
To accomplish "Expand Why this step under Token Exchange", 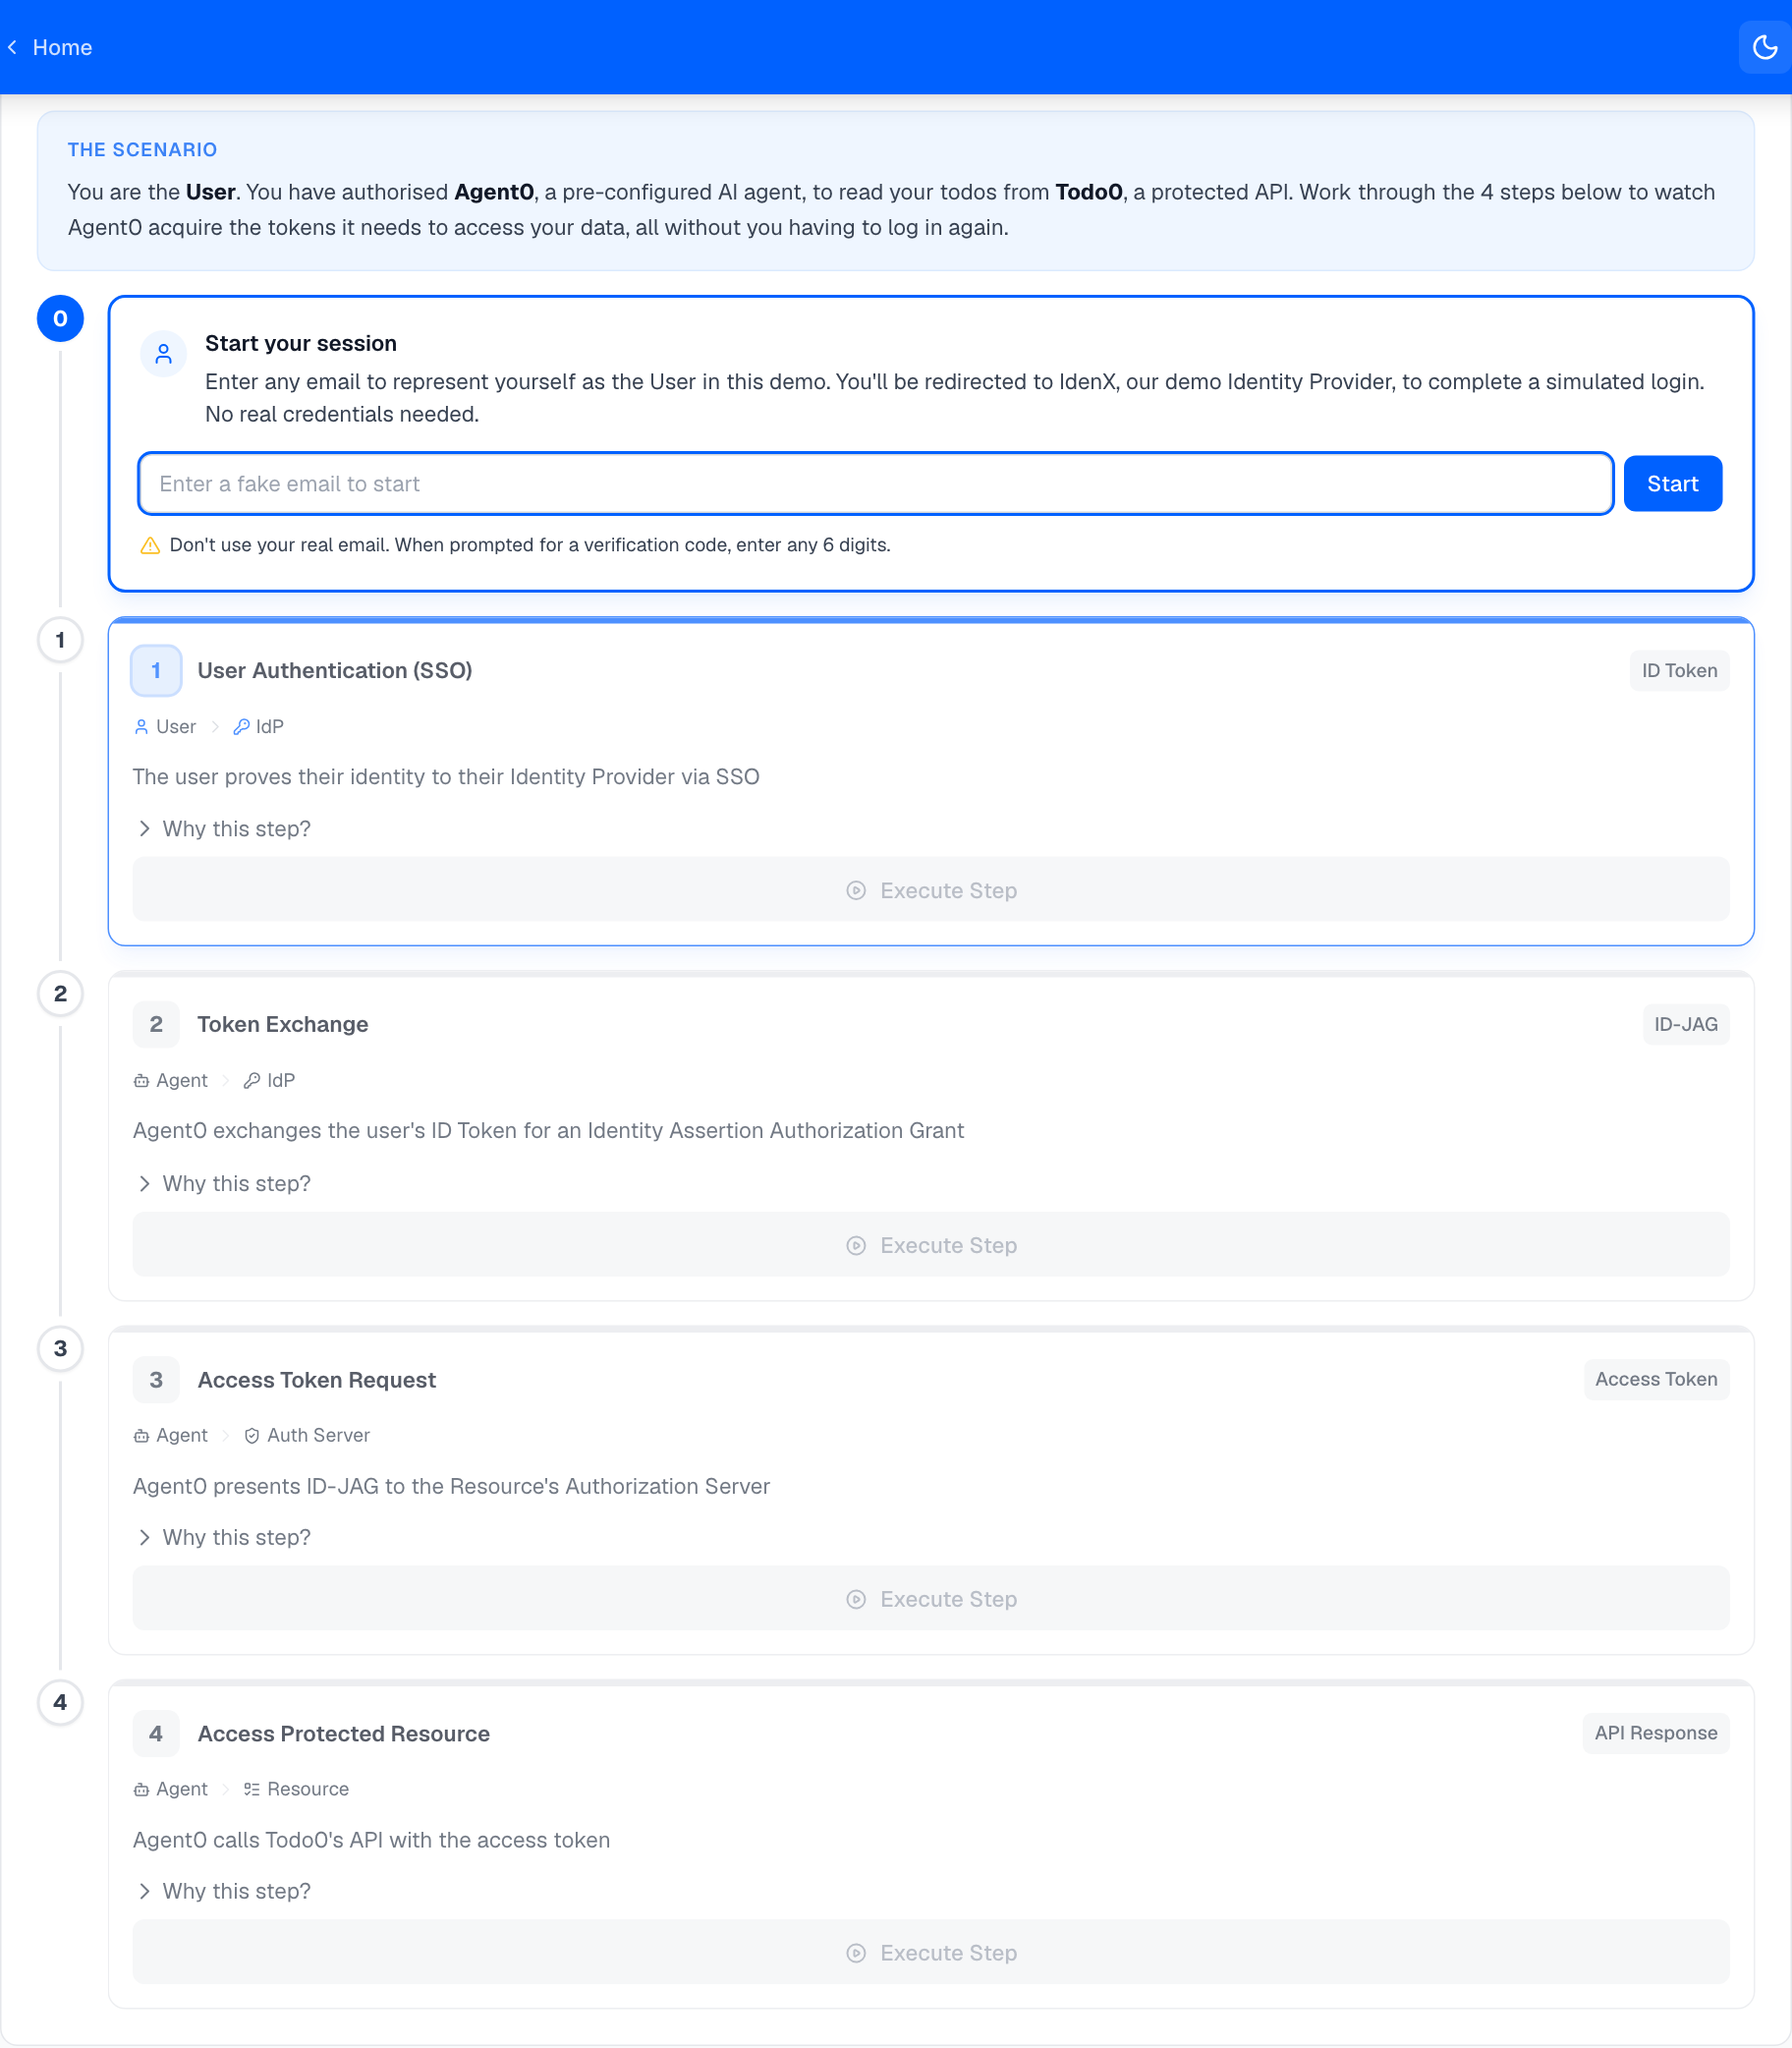I will (x=224, y=1183).
